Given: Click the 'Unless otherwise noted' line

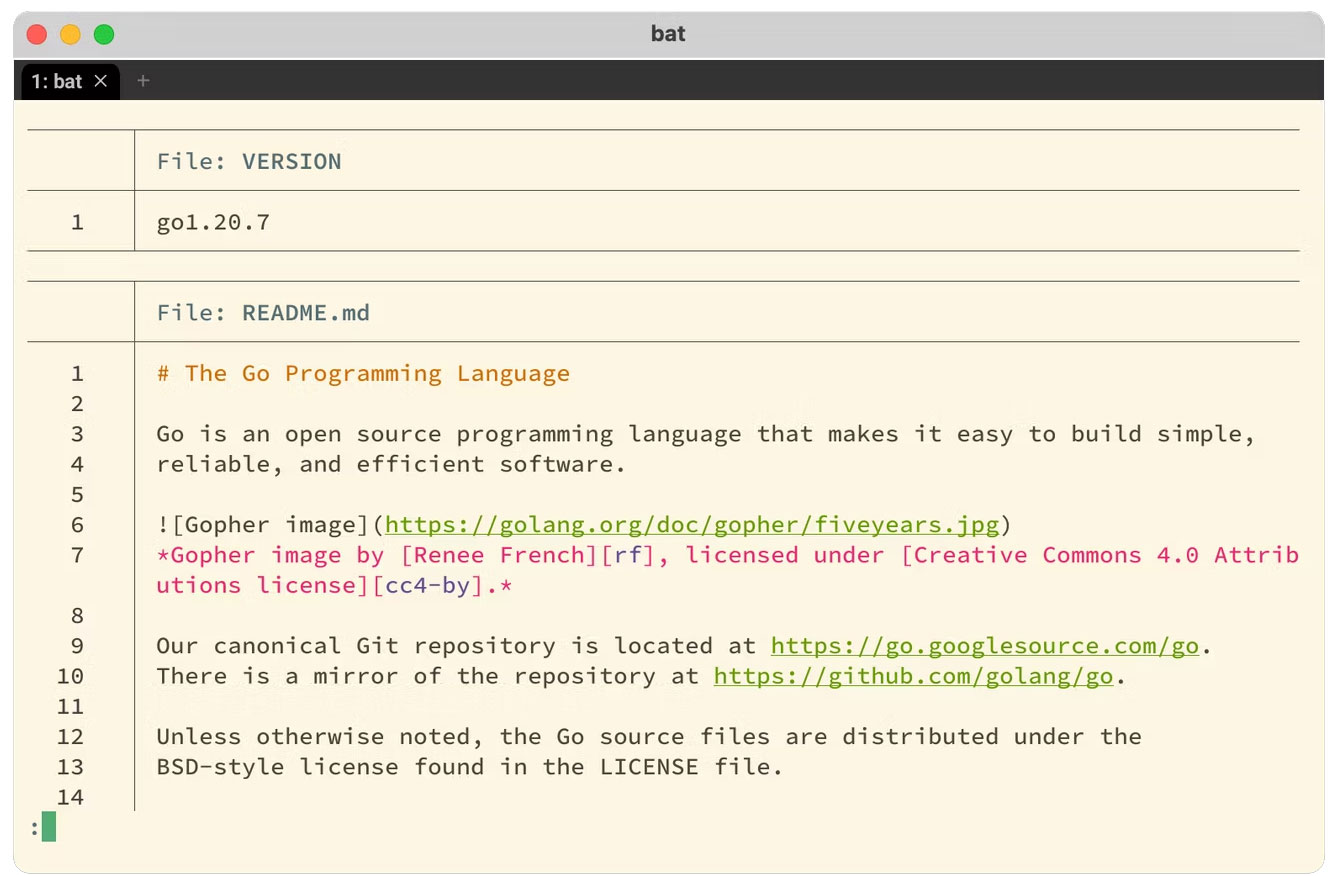Looking at the screenshot, I should 649,737.
